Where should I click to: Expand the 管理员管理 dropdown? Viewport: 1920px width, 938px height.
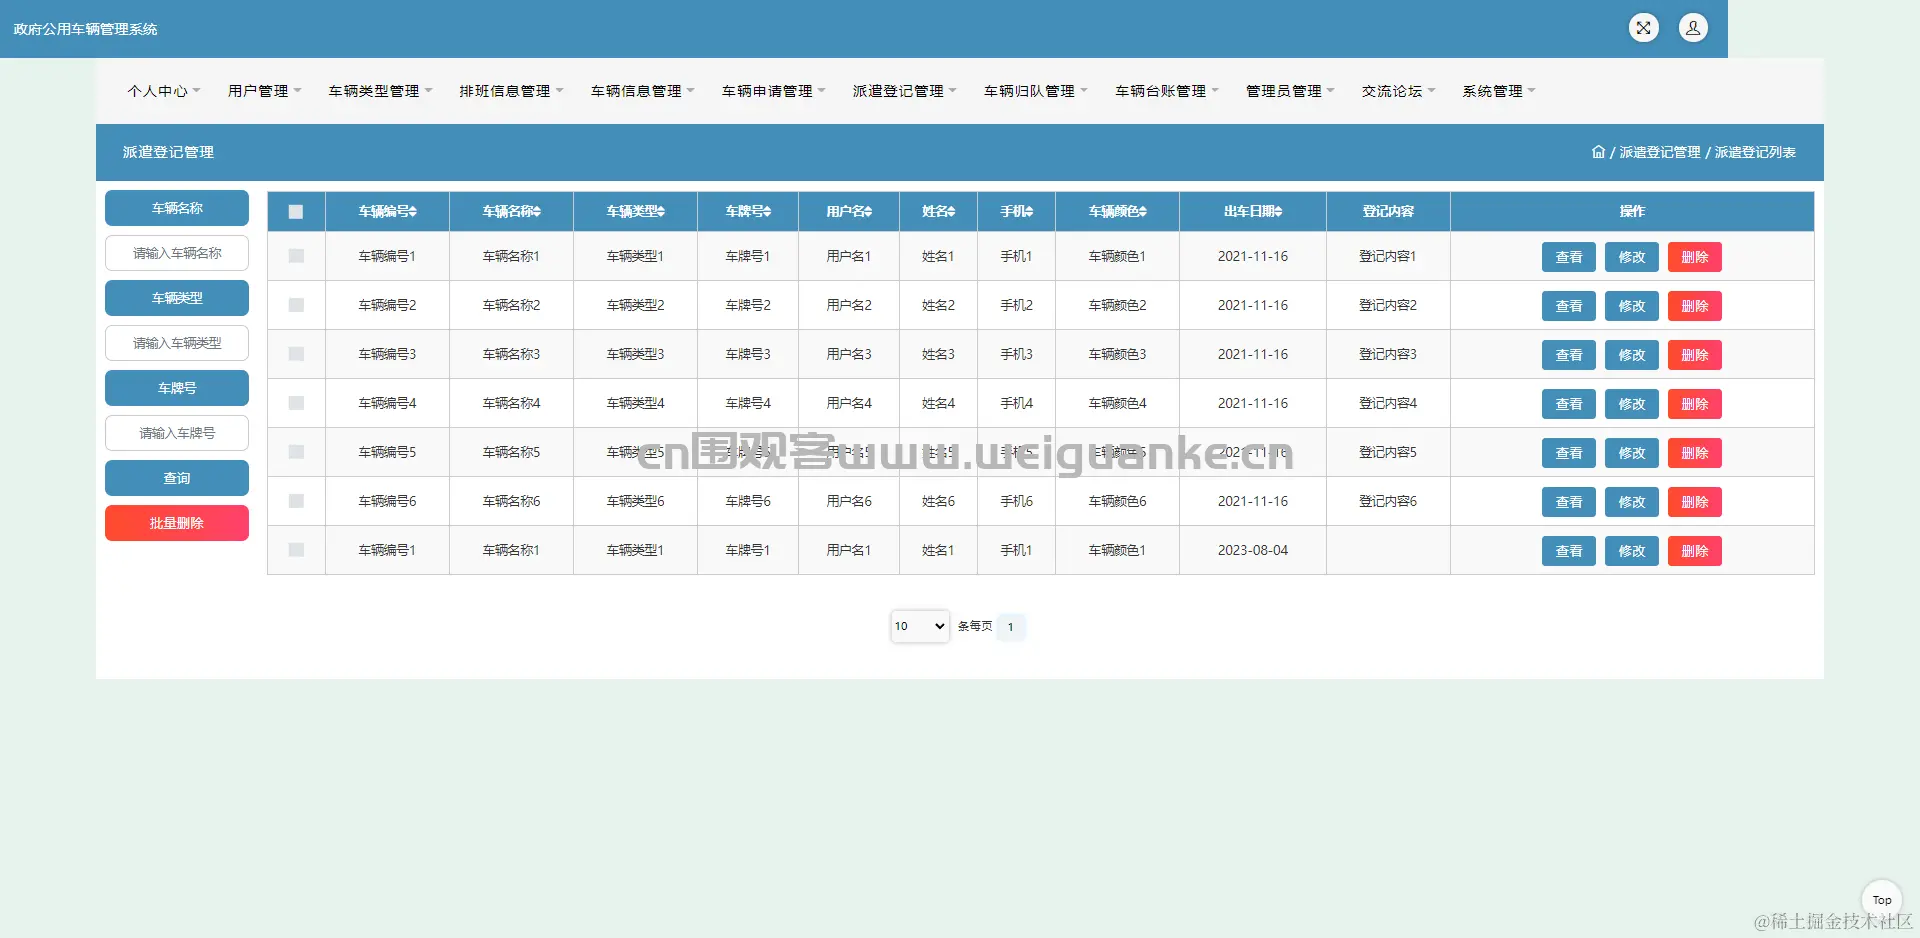pos(1290,91)
